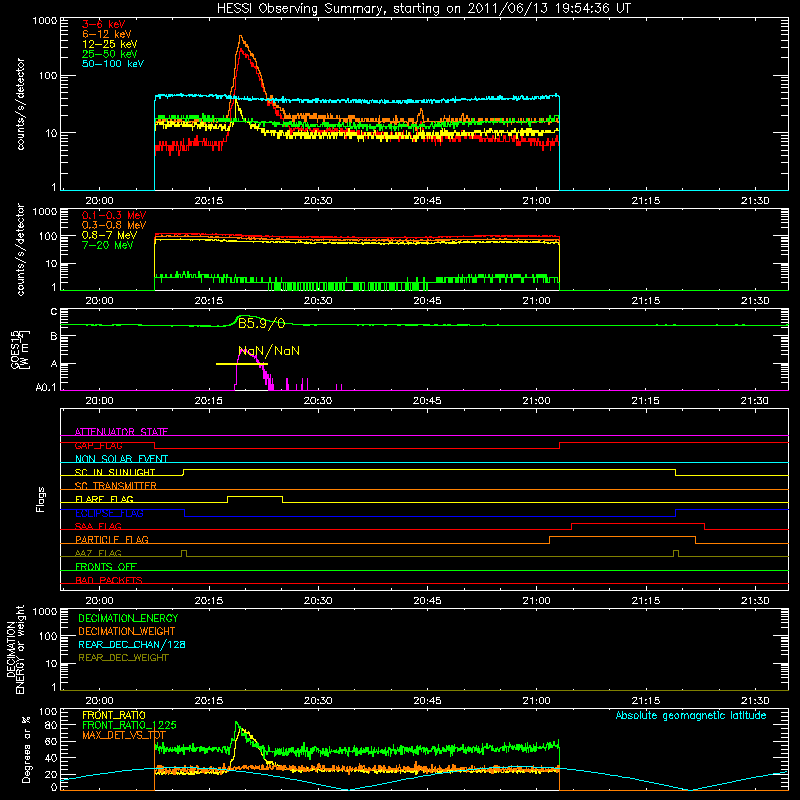Click the MAX_DET_VS_TOT legend entry

(x=123, y=736)
